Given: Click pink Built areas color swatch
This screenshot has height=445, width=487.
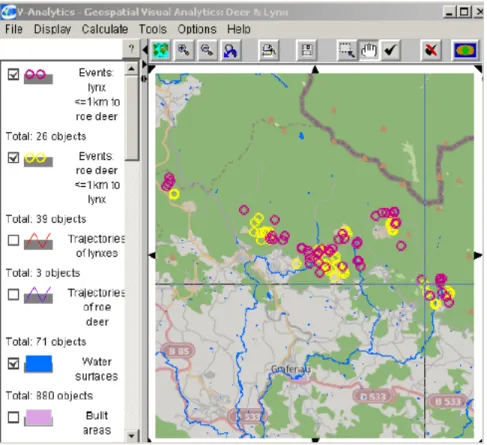Looking at the screenshot, I should click(x=38, y=418).
